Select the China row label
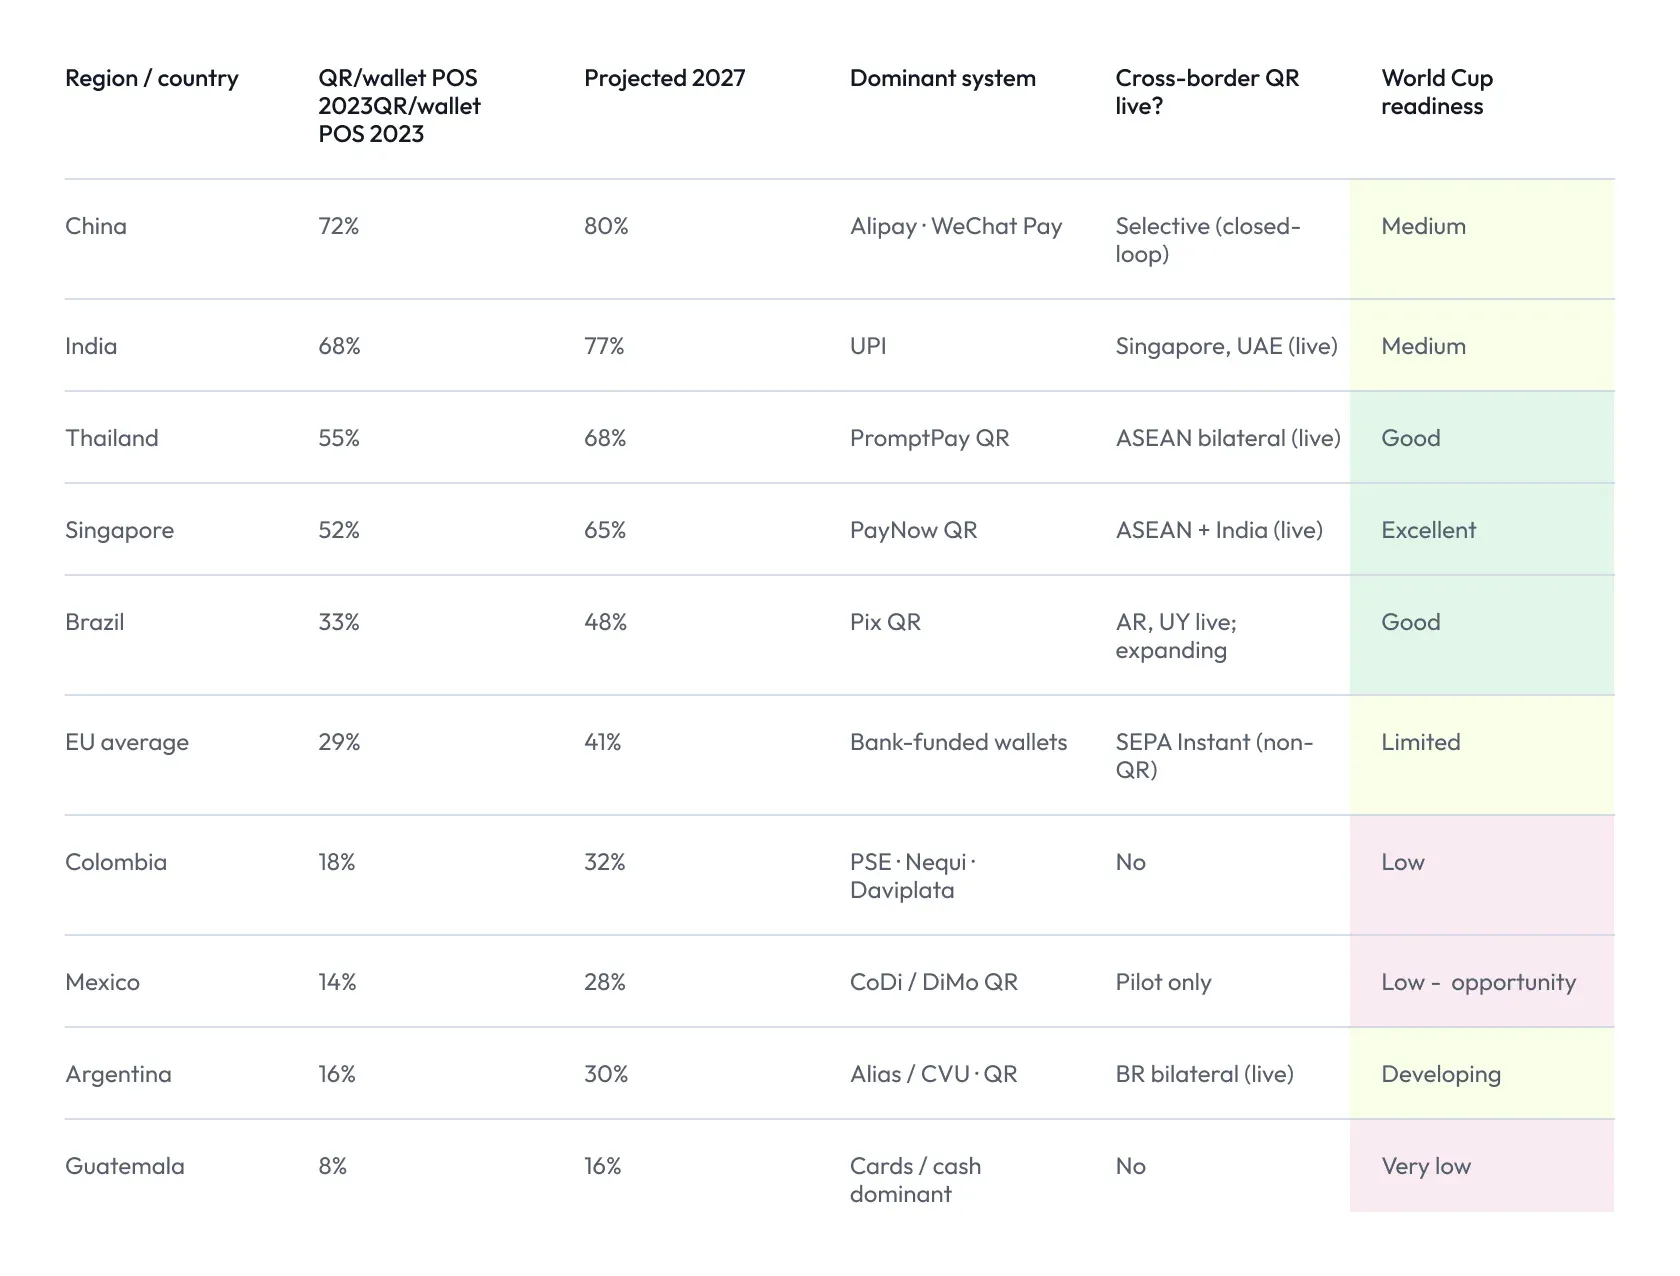Viewport: 1680px width, 1276px height. [x=96, y=226]
